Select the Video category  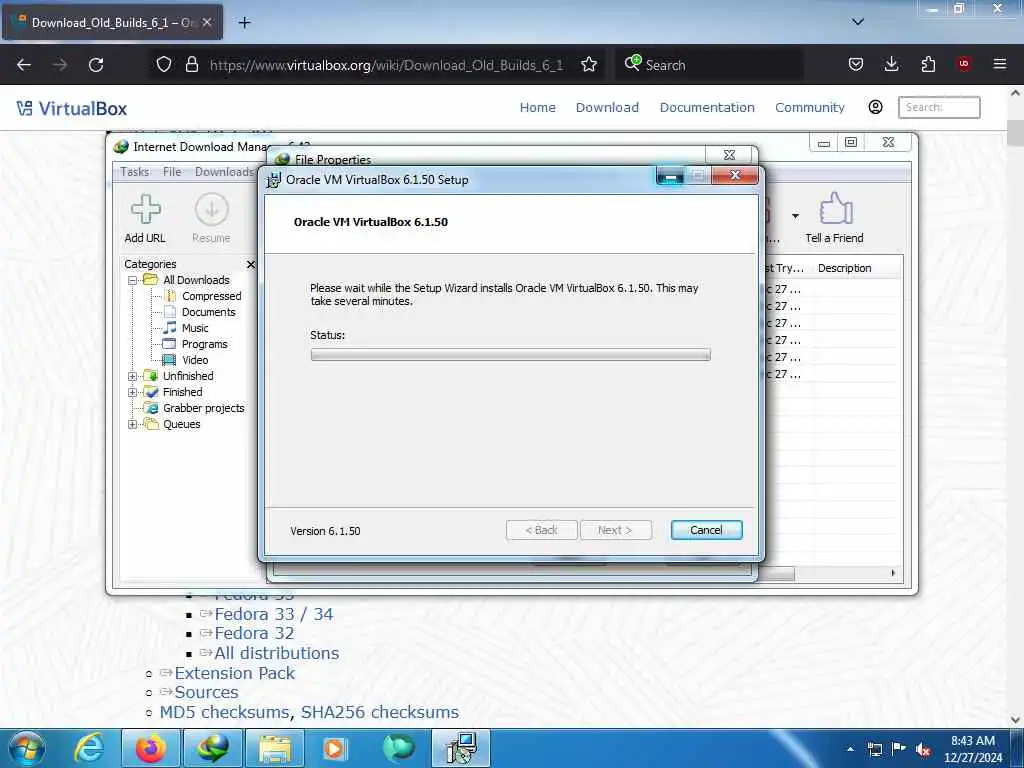coord(195,360)
